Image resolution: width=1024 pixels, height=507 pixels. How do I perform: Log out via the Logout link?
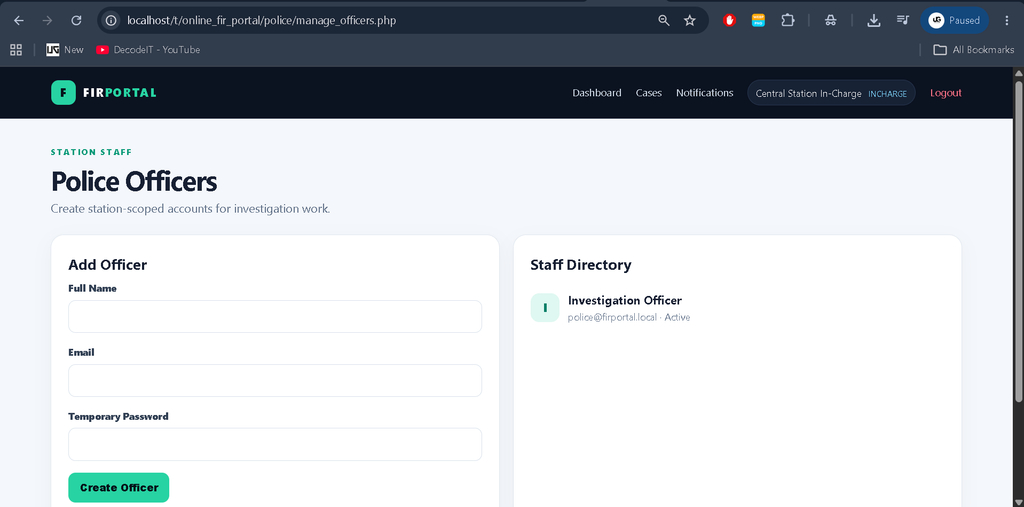946,93
